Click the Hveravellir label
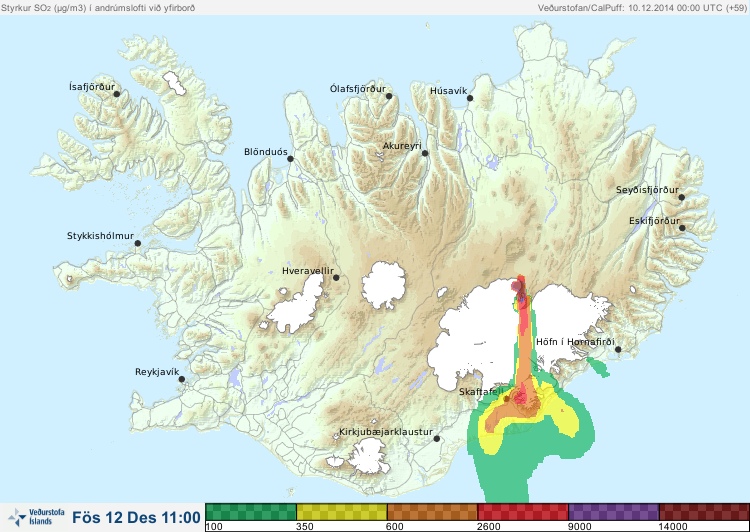The image size is (750, 532). click(x=308, y=271)
